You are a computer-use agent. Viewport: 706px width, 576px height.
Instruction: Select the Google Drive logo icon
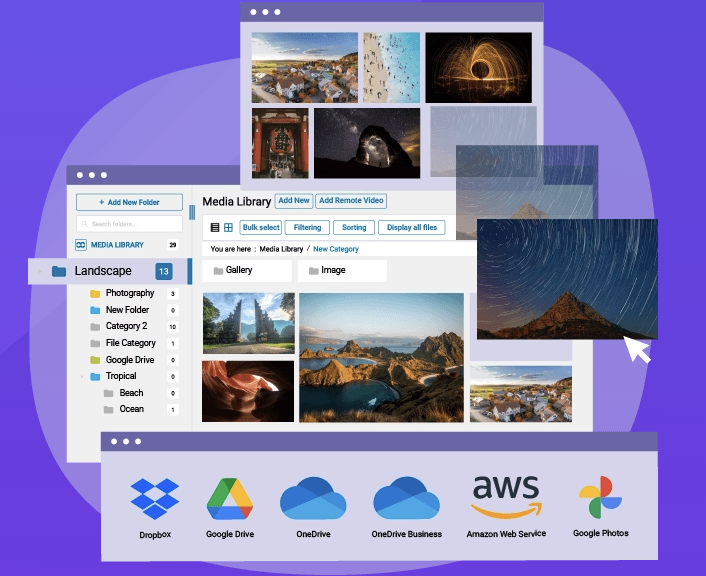pos(232,499)
